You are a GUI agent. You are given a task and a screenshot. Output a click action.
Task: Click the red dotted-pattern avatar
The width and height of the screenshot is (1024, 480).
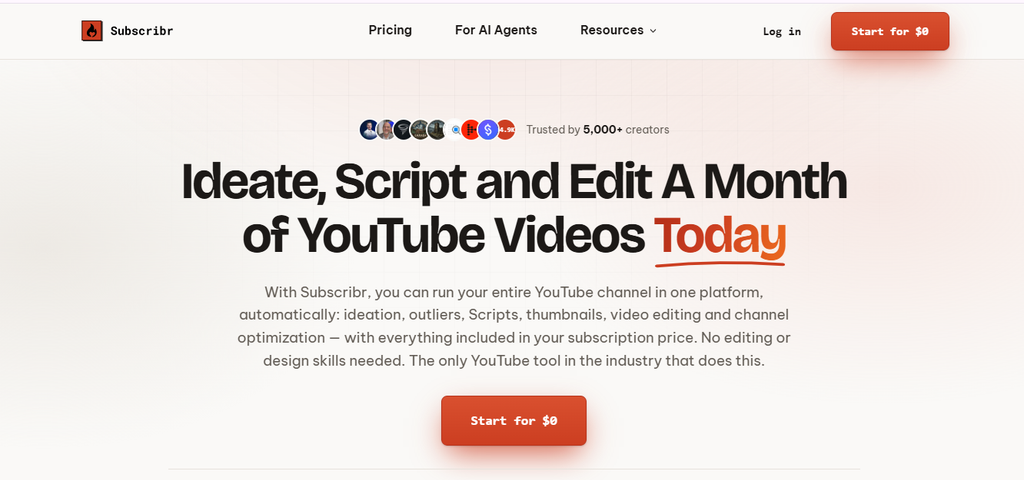[x=471, y=129]
